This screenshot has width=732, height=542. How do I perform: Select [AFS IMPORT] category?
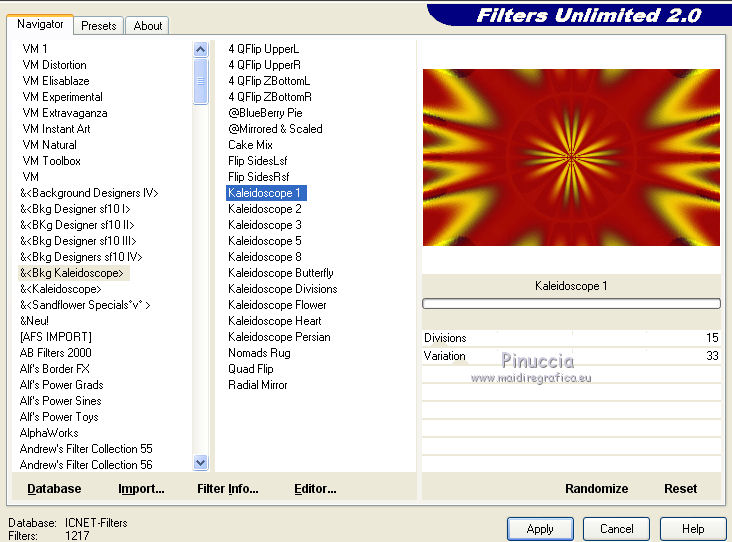(x=56, y=337)
